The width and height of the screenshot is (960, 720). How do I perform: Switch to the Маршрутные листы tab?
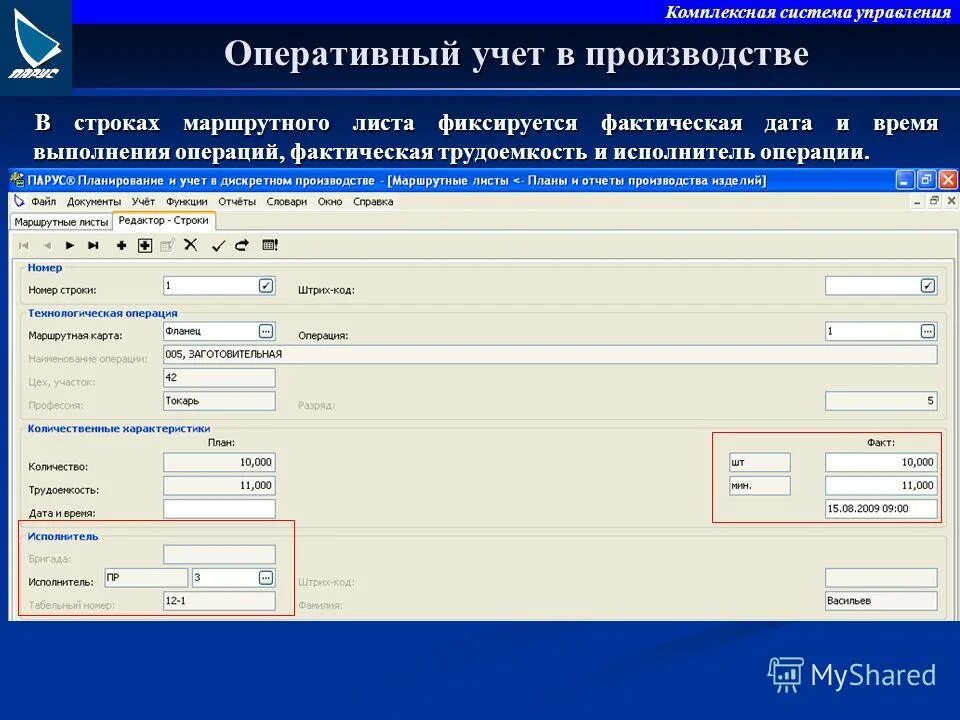pos(62,221)
